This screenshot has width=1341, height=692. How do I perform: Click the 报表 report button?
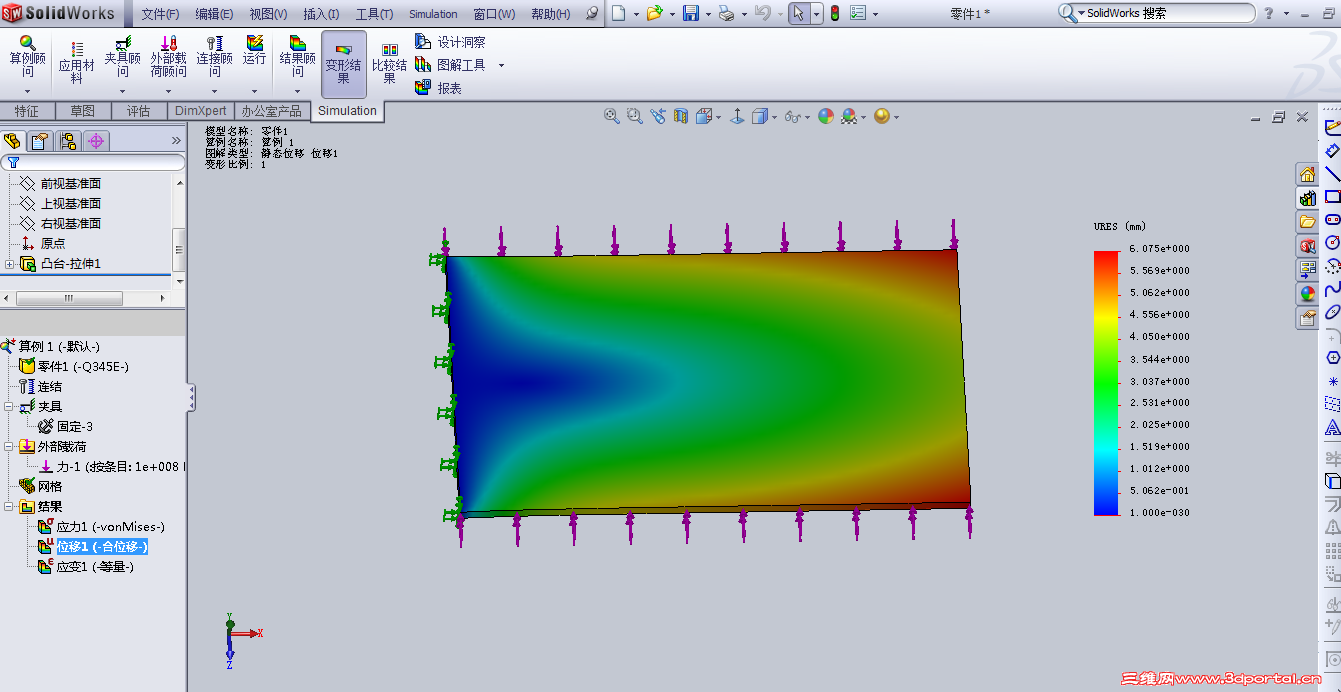pos(438,88)
